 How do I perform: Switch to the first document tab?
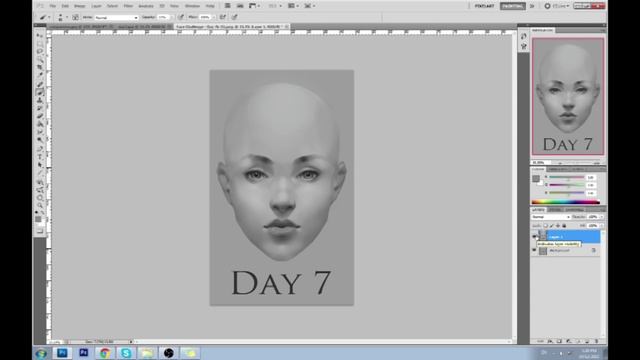tap(80, 27)
